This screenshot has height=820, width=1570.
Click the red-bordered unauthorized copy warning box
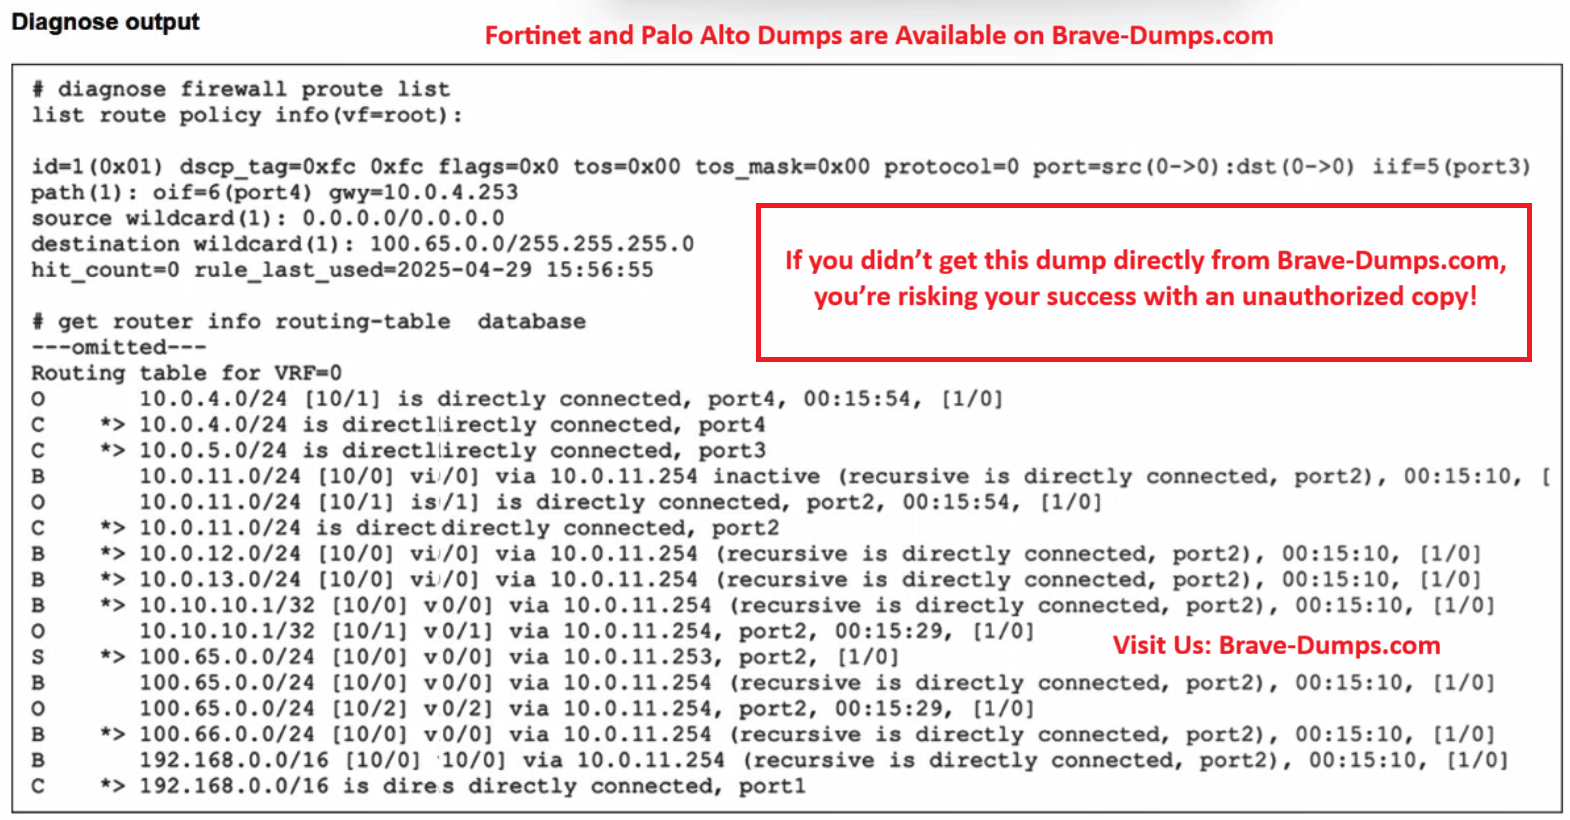coord(1143,281)
